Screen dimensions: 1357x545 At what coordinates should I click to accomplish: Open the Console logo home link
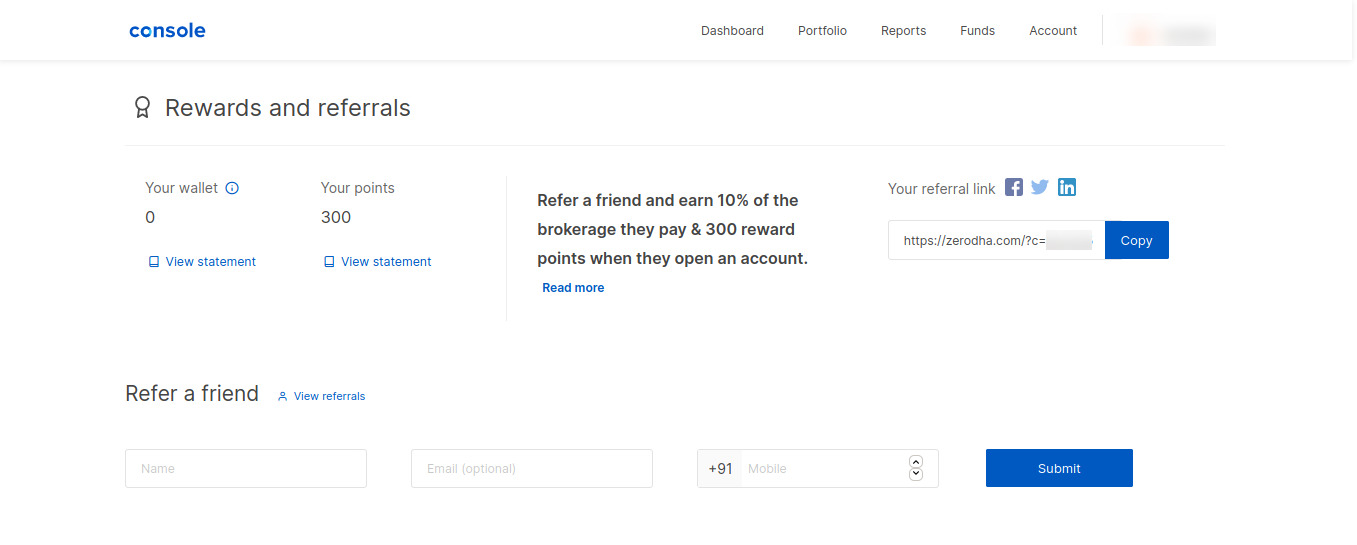tap(167, 30)
